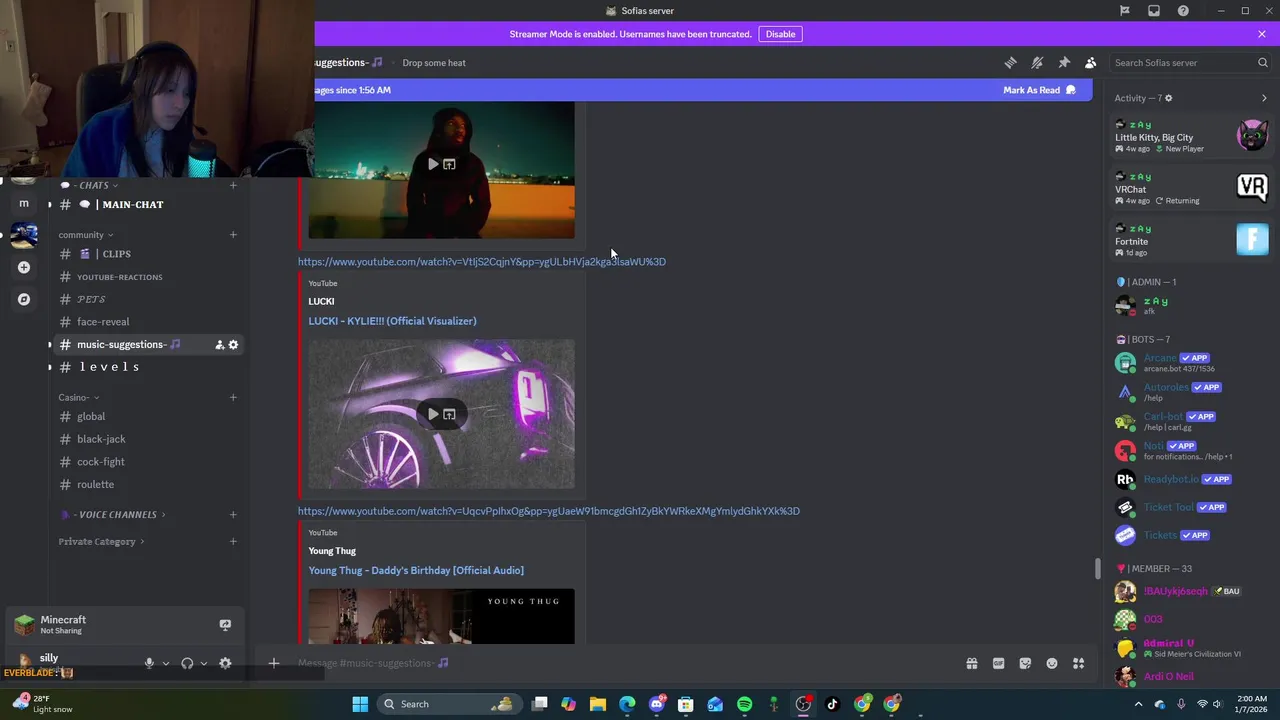This screenshot has width=1280, height=720.
Task: Expand the Private Category
Action: 101,542
